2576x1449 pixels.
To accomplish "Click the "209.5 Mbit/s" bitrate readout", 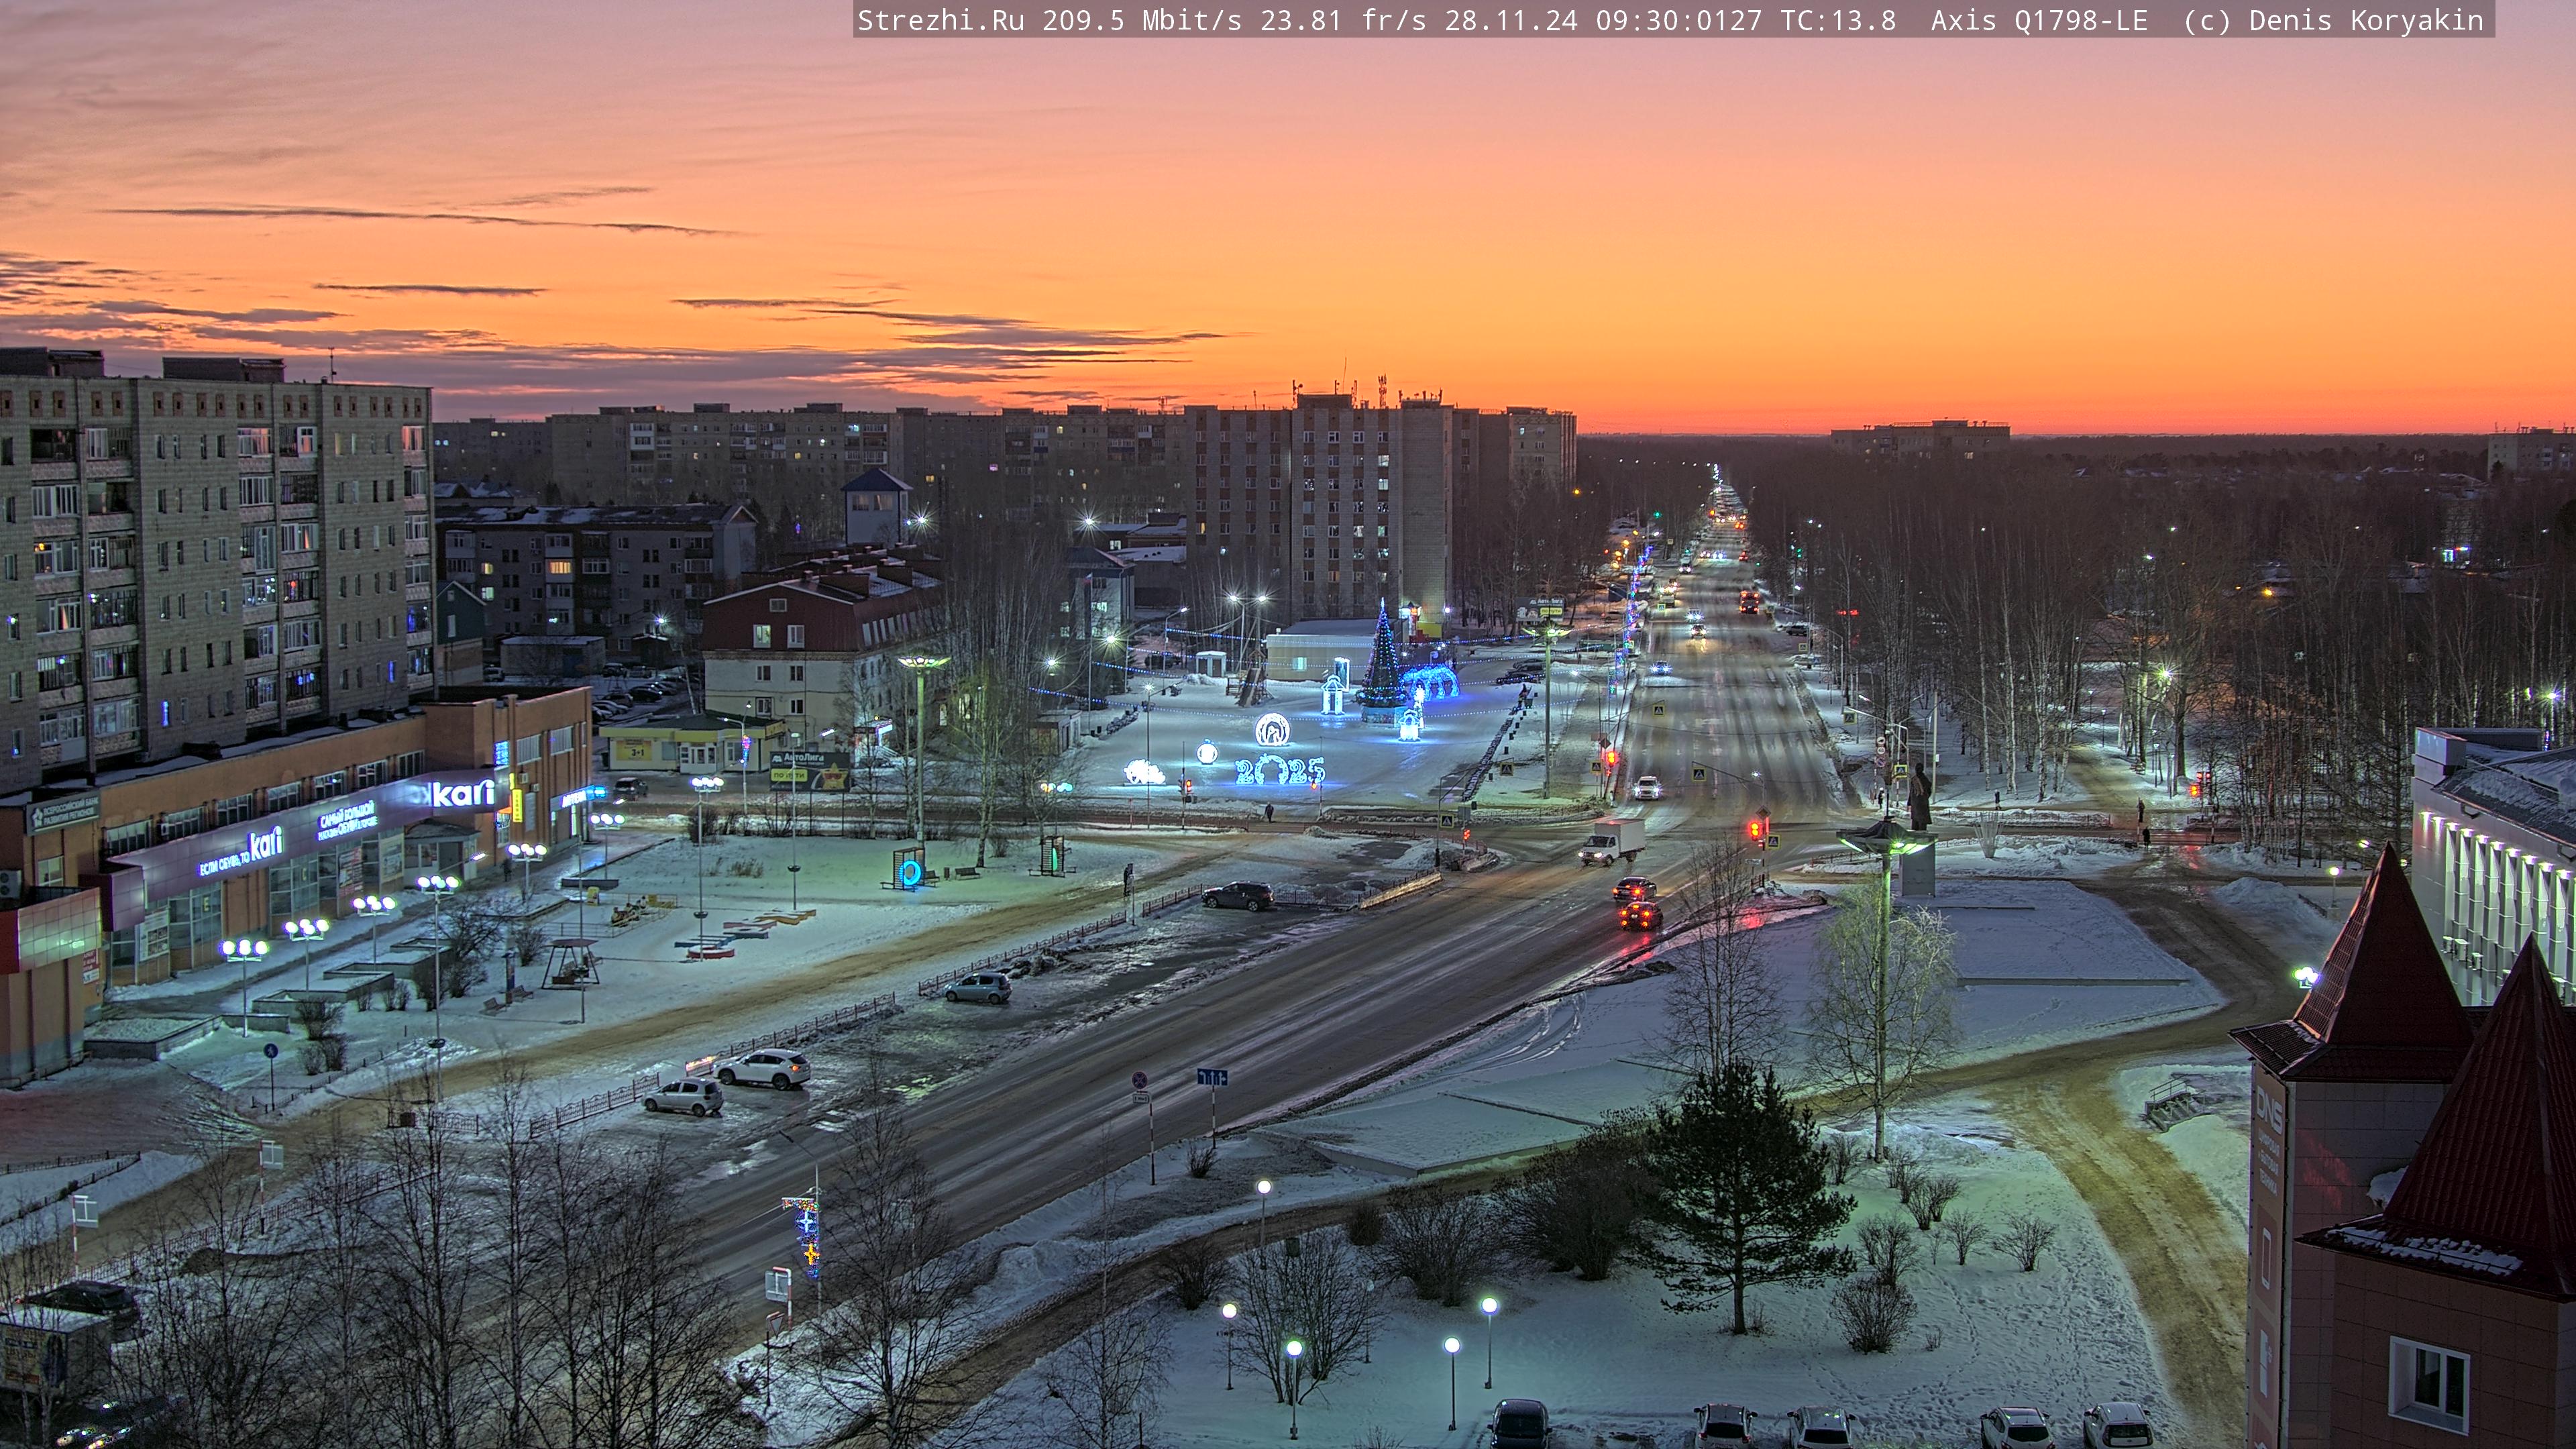I will (x=1141, y=20).
